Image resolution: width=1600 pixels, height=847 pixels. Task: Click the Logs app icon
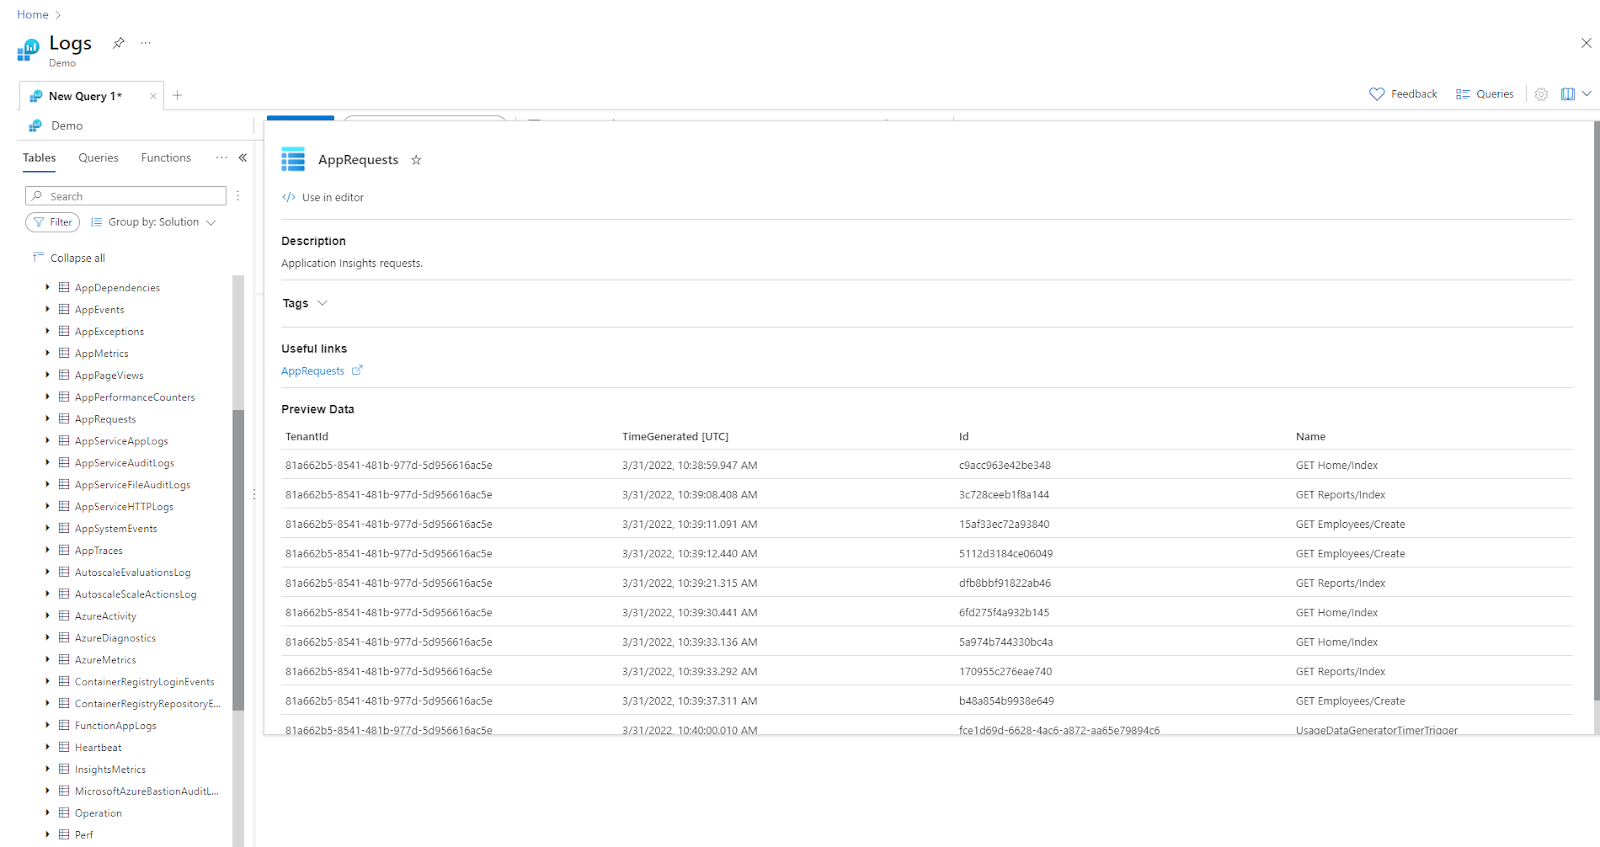pos(29,48)
